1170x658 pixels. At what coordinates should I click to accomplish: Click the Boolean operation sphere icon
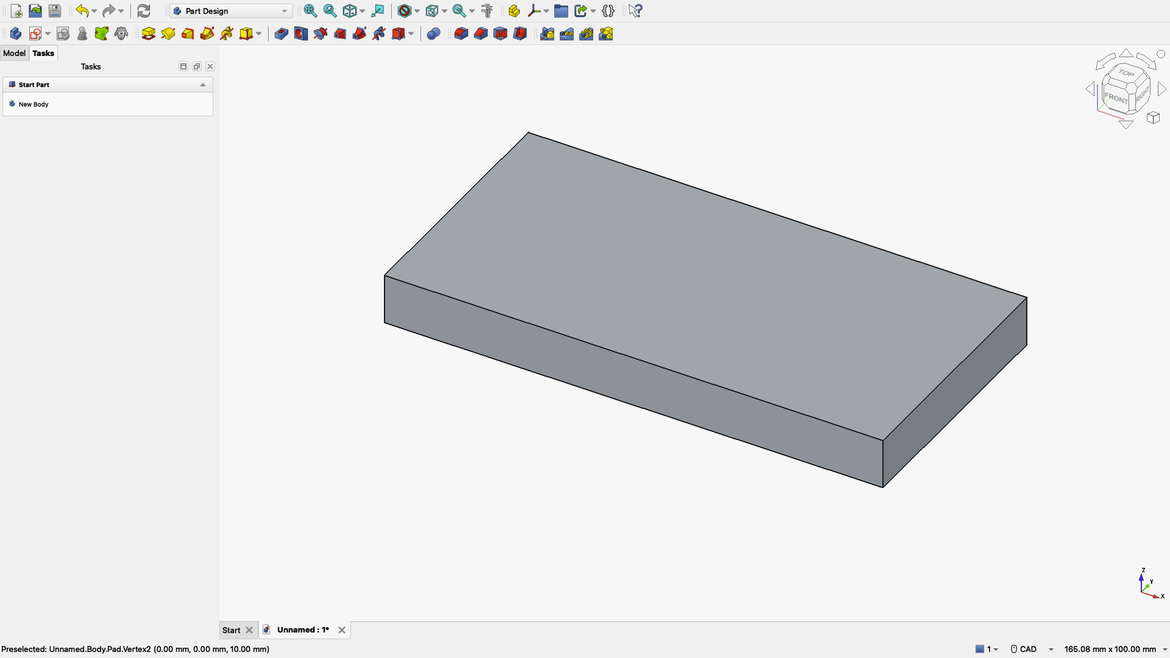433,34
